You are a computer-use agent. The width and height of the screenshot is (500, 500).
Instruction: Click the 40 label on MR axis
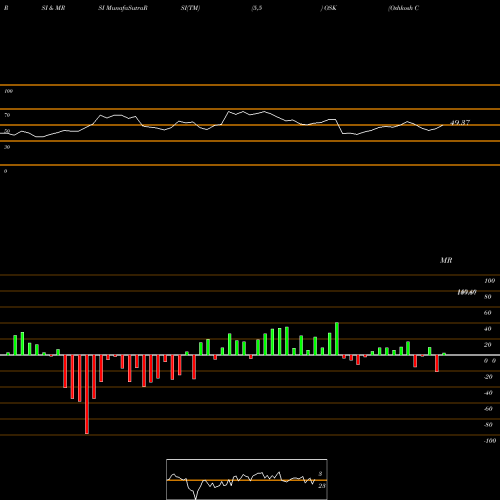[488, 329]
